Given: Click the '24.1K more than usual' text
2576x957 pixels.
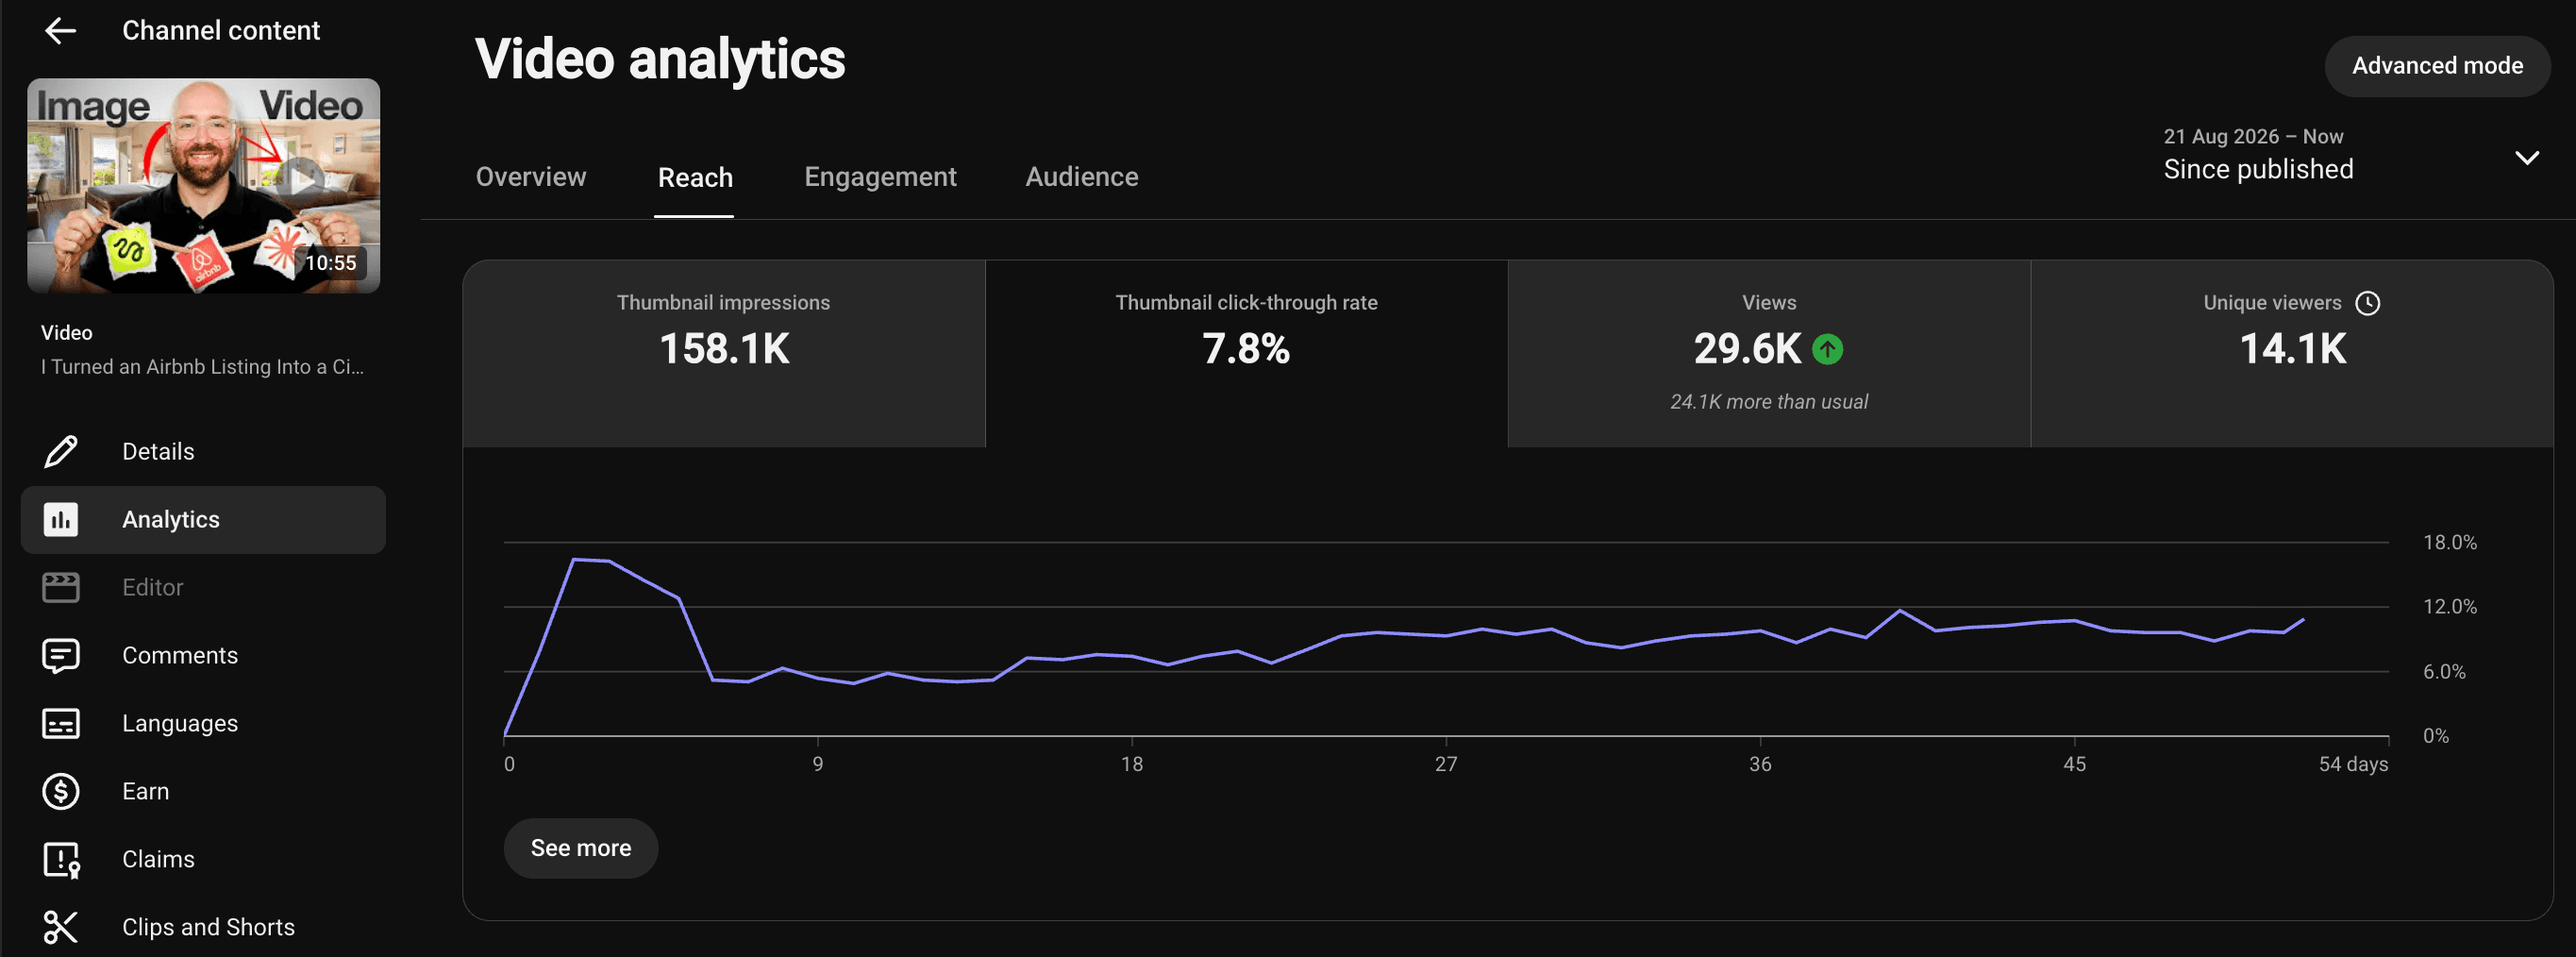Looking at the screenshot, I should [x=1768, y=402].
